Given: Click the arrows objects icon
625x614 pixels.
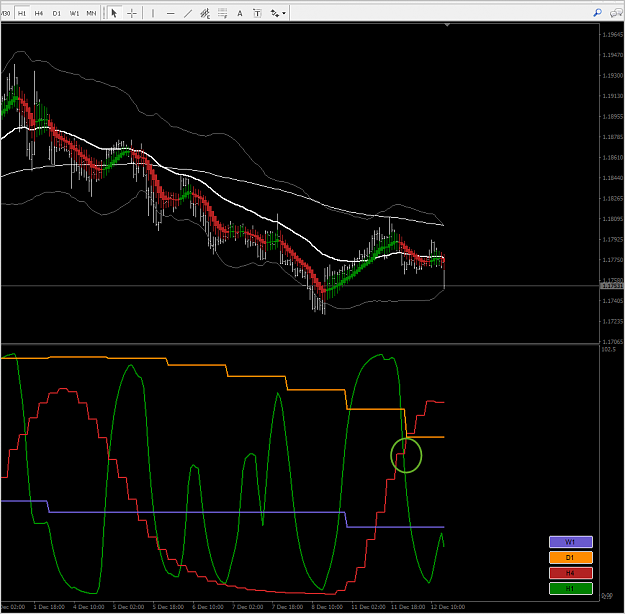Looking at the screenshot, I should pos(275,13).
